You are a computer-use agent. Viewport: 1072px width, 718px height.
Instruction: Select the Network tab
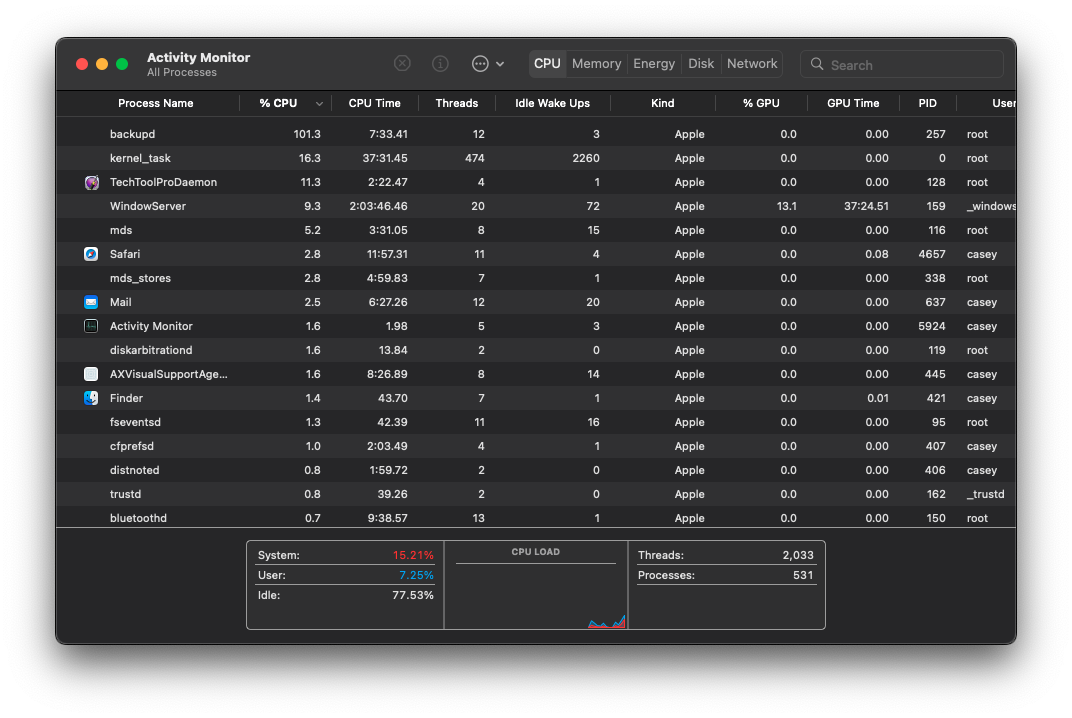tap(752, 64)
